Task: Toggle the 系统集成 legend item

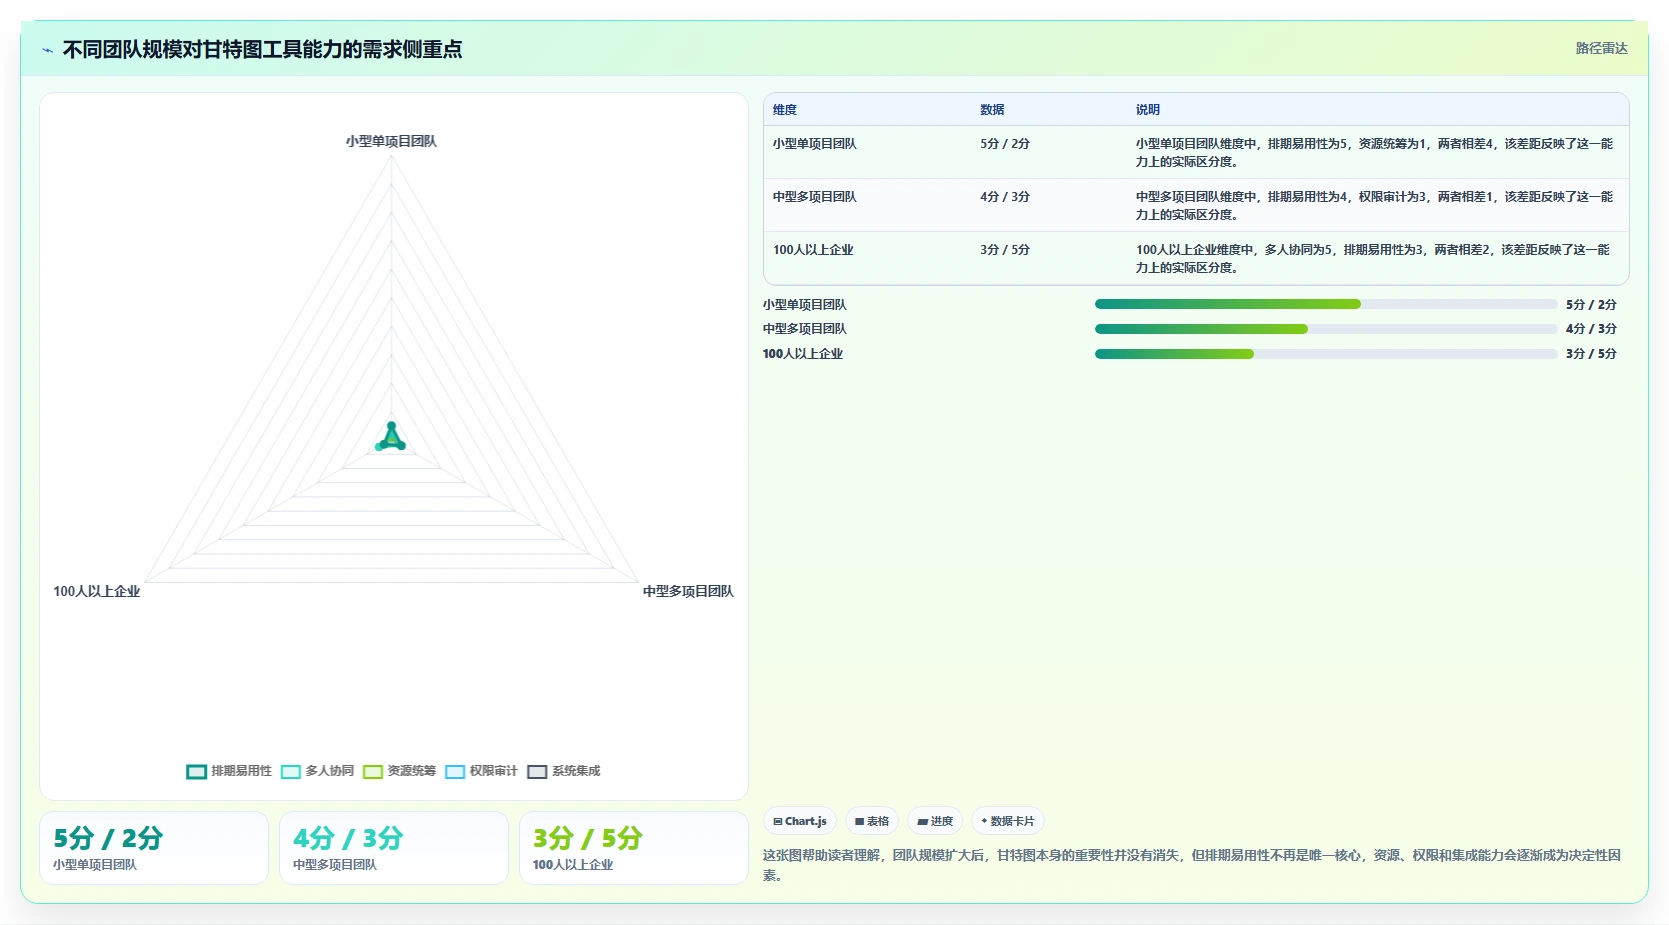Action: point(564,771)
